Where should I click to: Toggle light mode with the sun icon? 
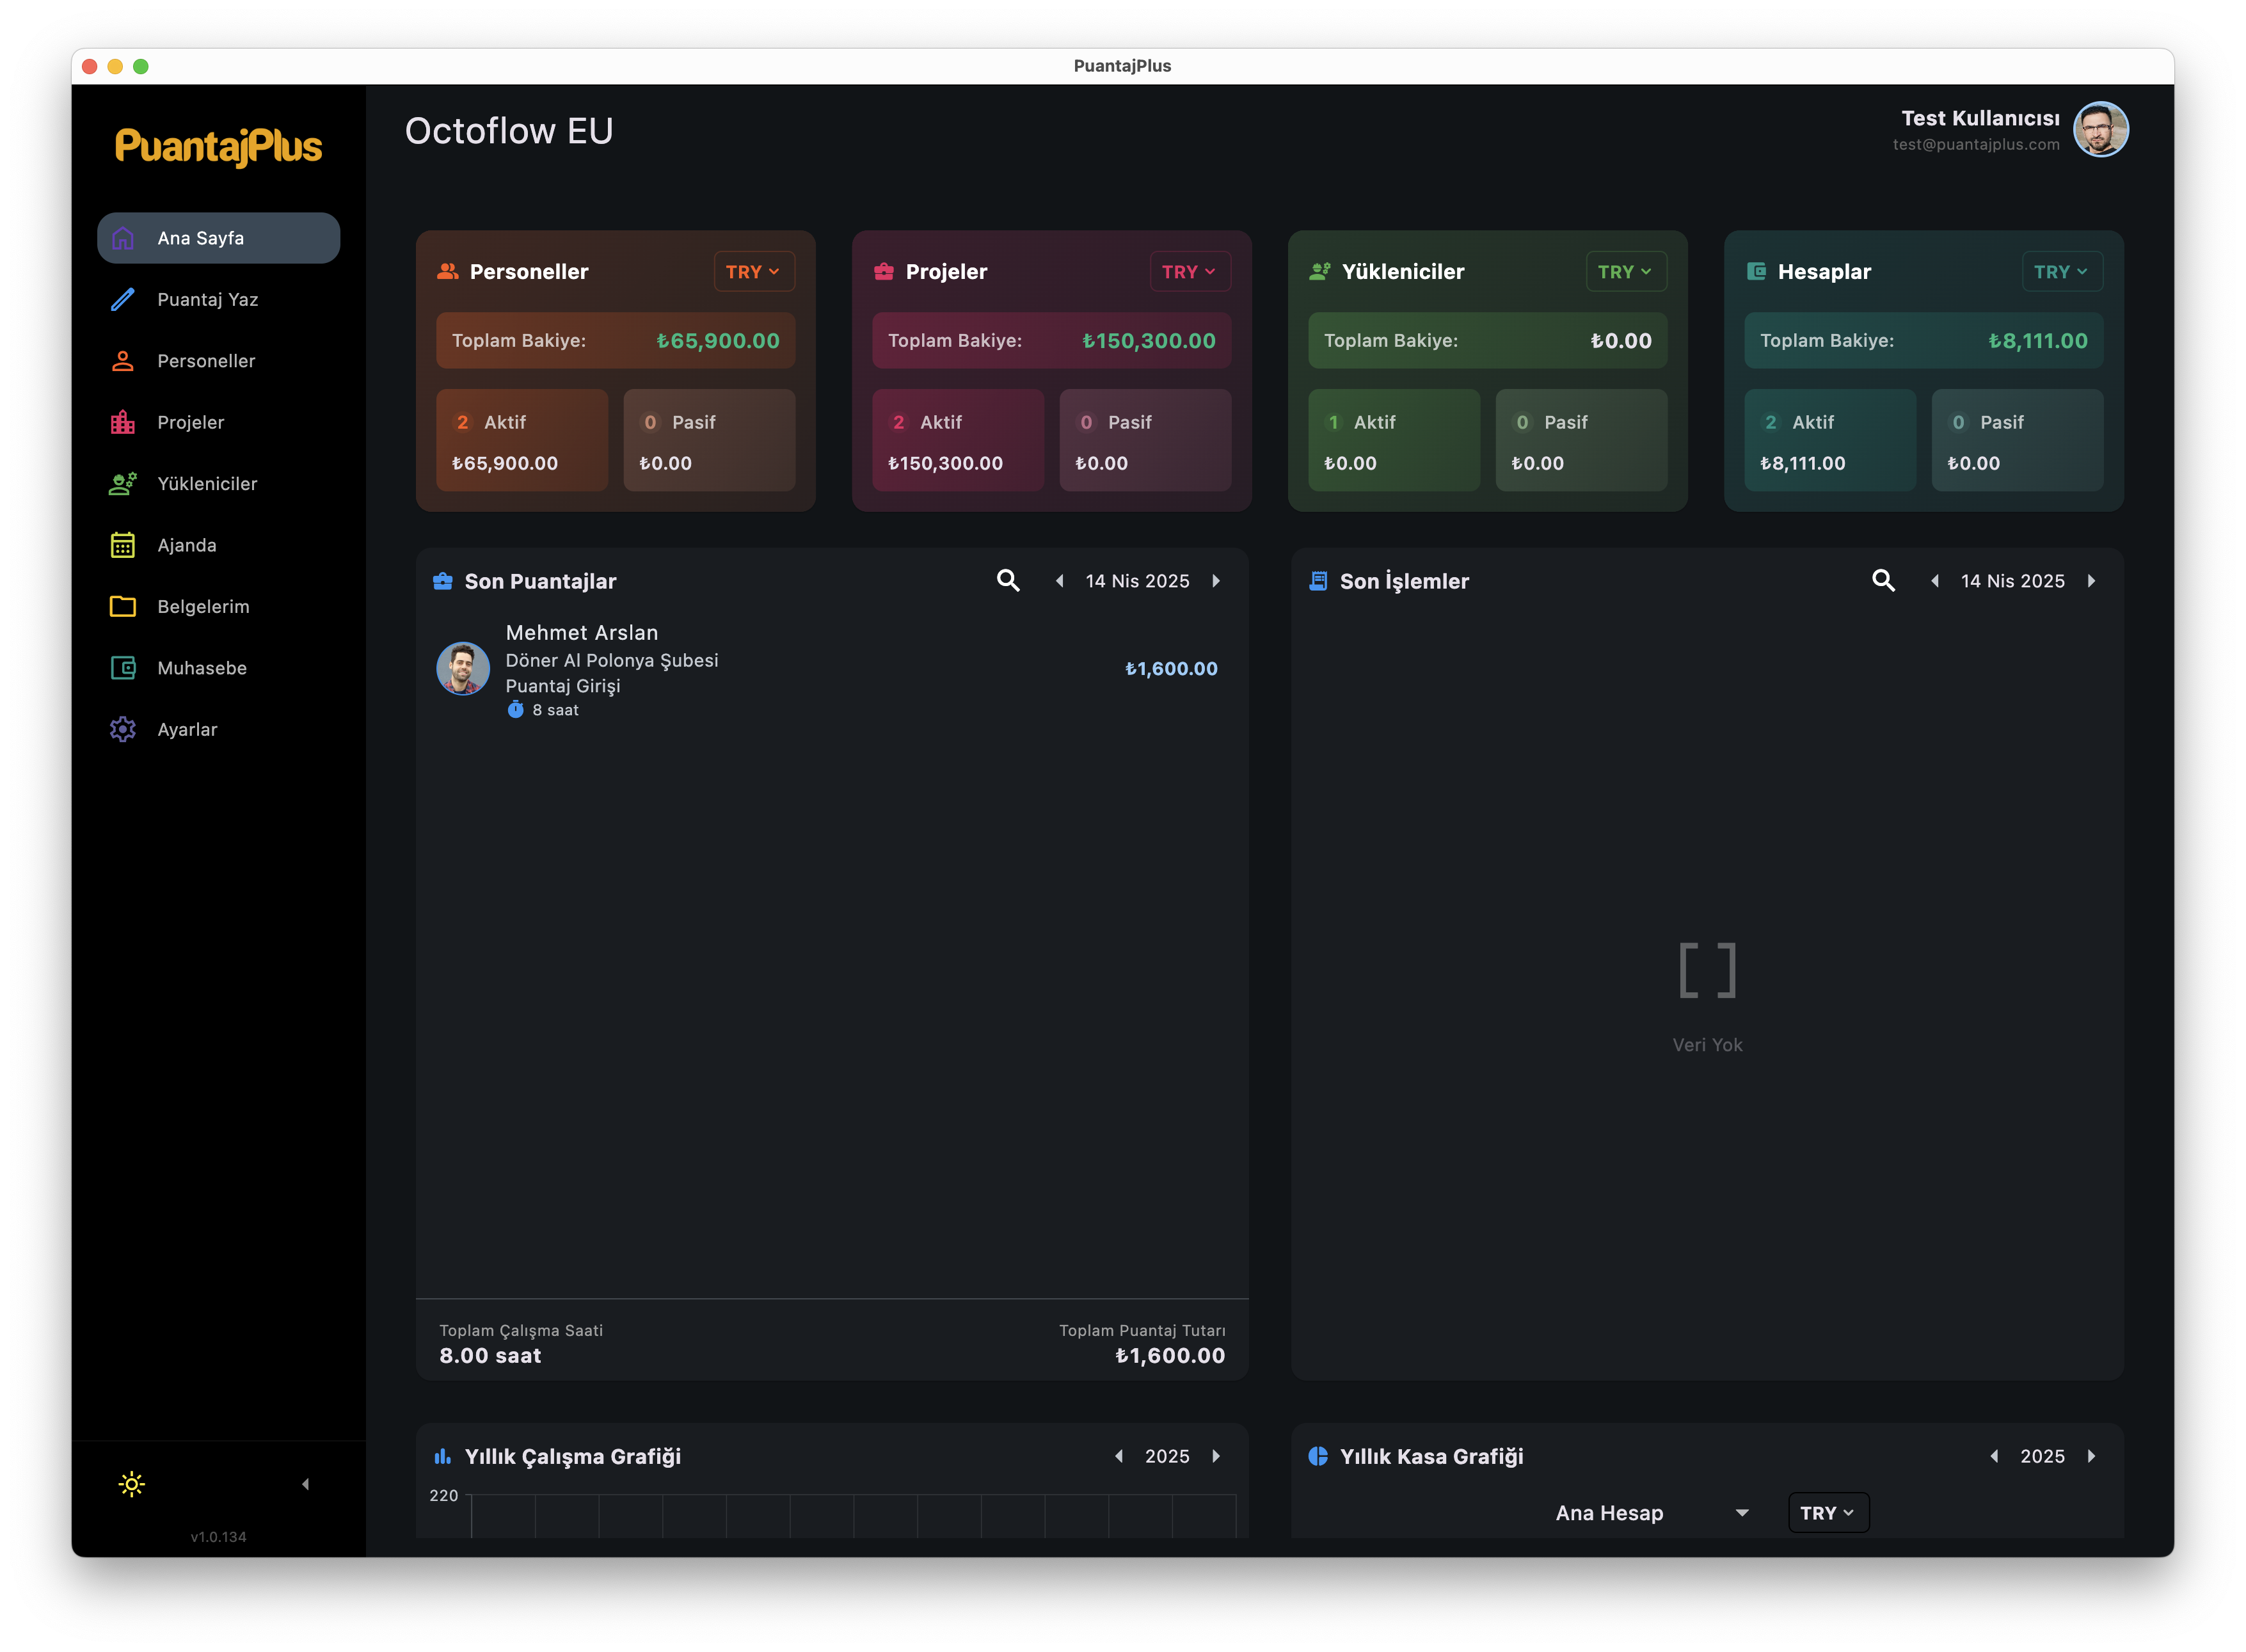pos(131,1485)
